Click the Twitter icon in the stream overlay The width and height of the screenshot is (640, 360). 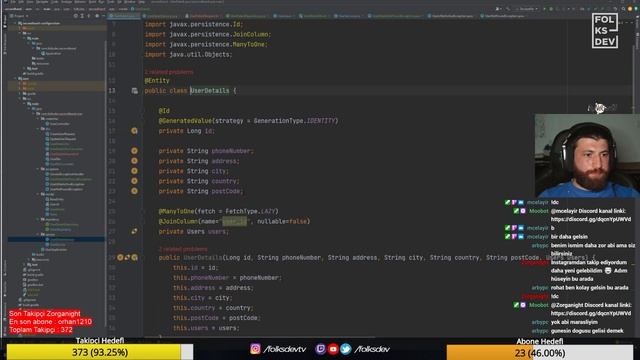[x=346, y=349]
